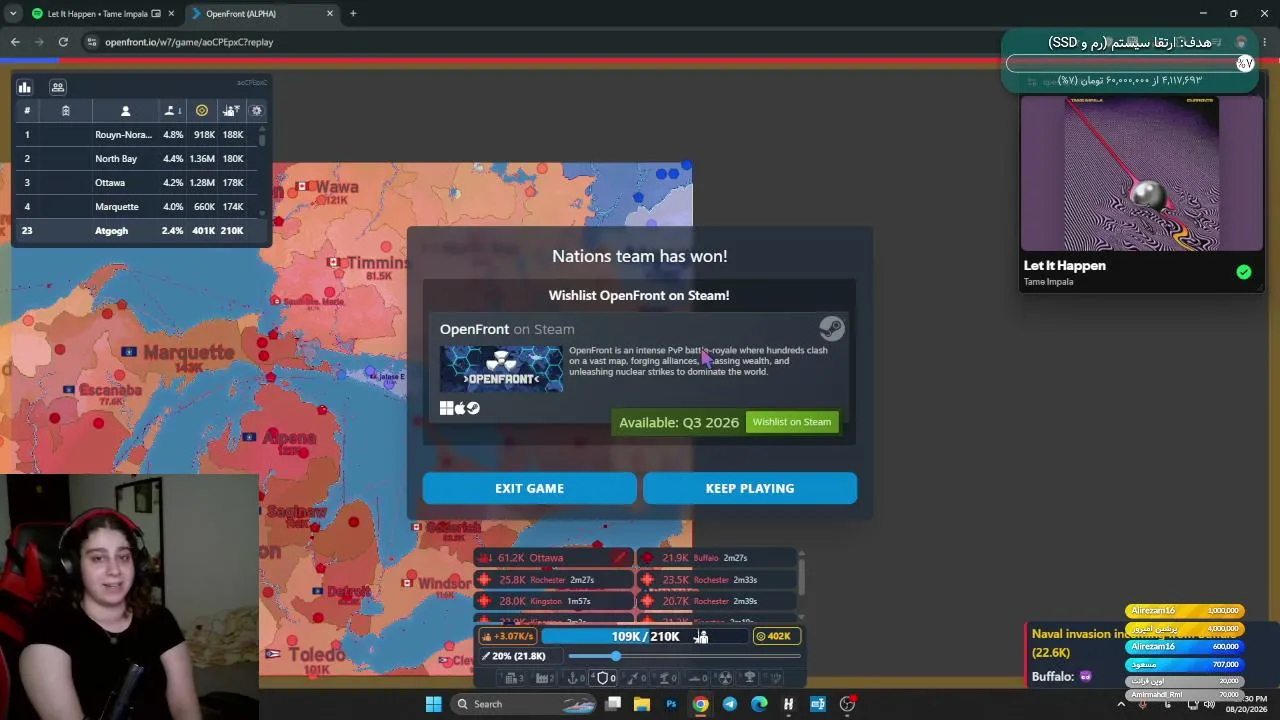Click the Steam logo in the promo card
Image resolution: width=1280 pixels, height=720 pixels.
(831, 329)
